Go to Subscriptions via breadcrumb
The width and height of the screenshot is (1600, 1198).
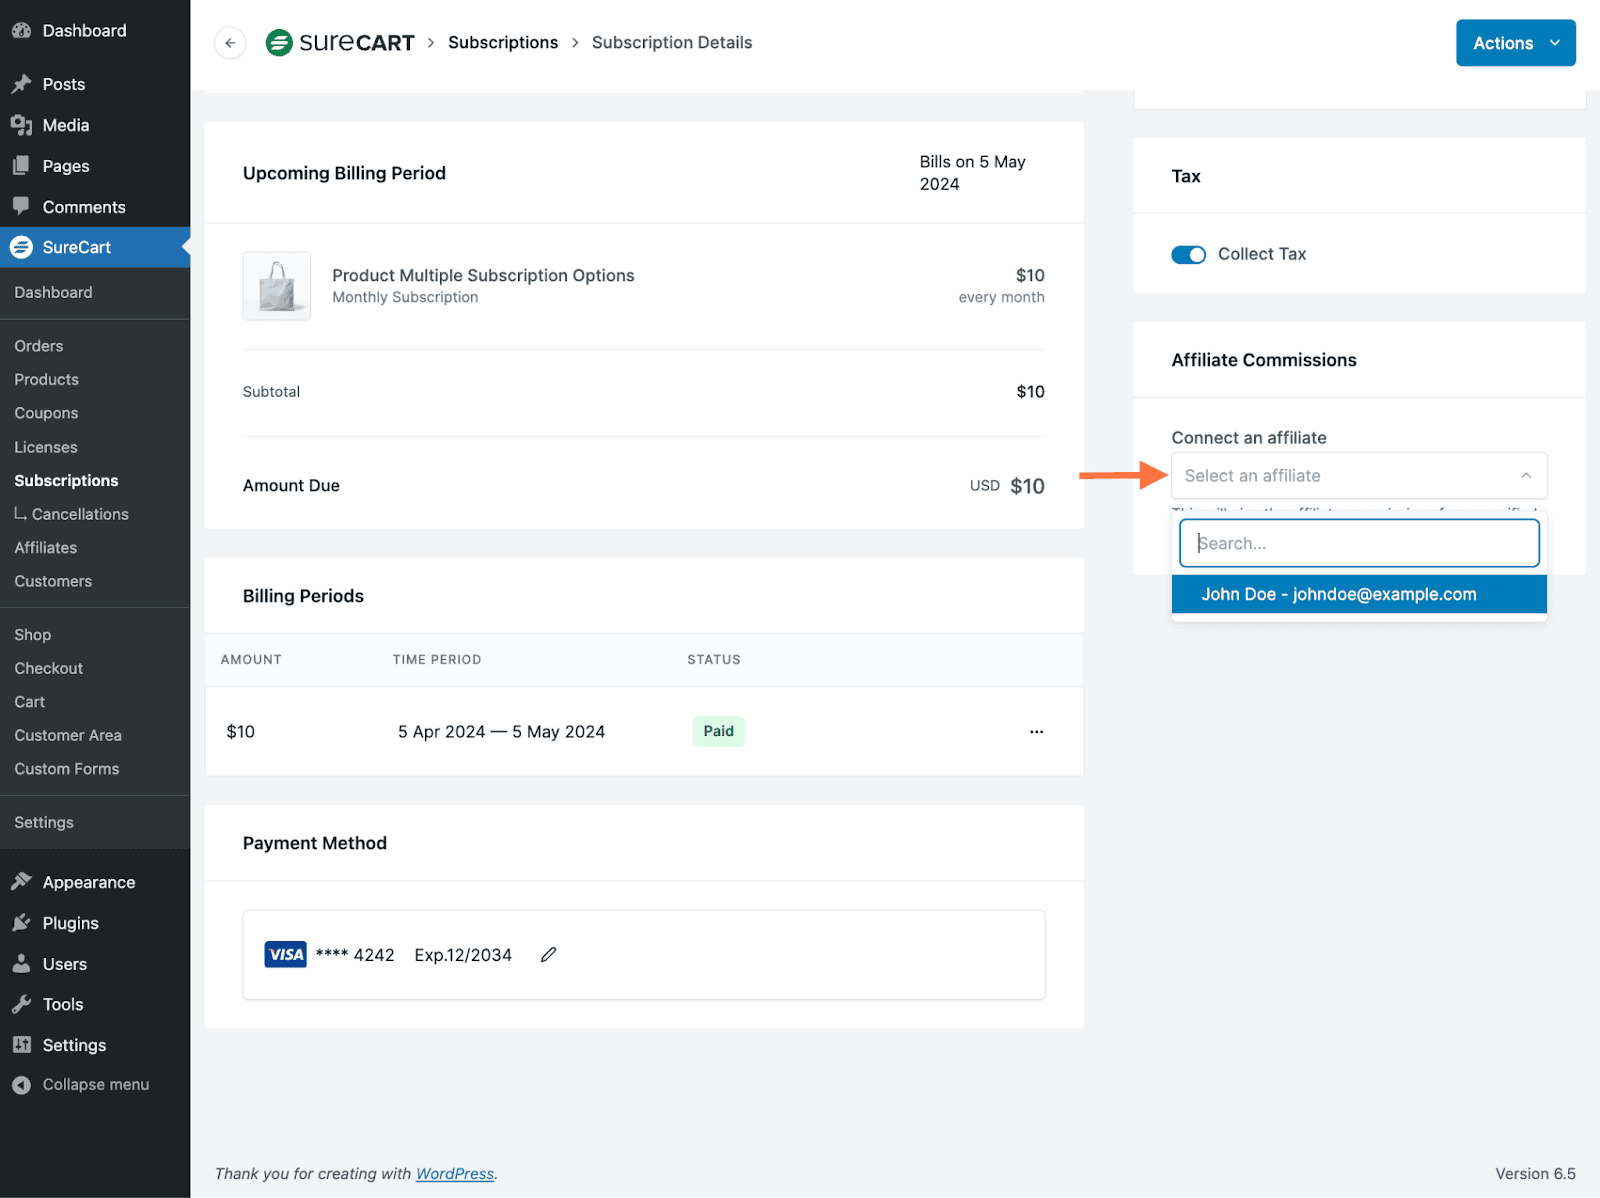tap(503, 42)
